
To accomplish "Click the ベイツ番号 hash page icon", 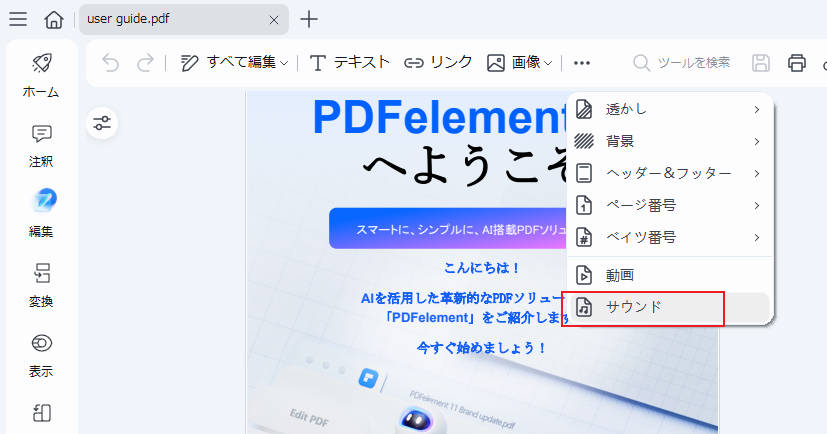I will [584, 237].
